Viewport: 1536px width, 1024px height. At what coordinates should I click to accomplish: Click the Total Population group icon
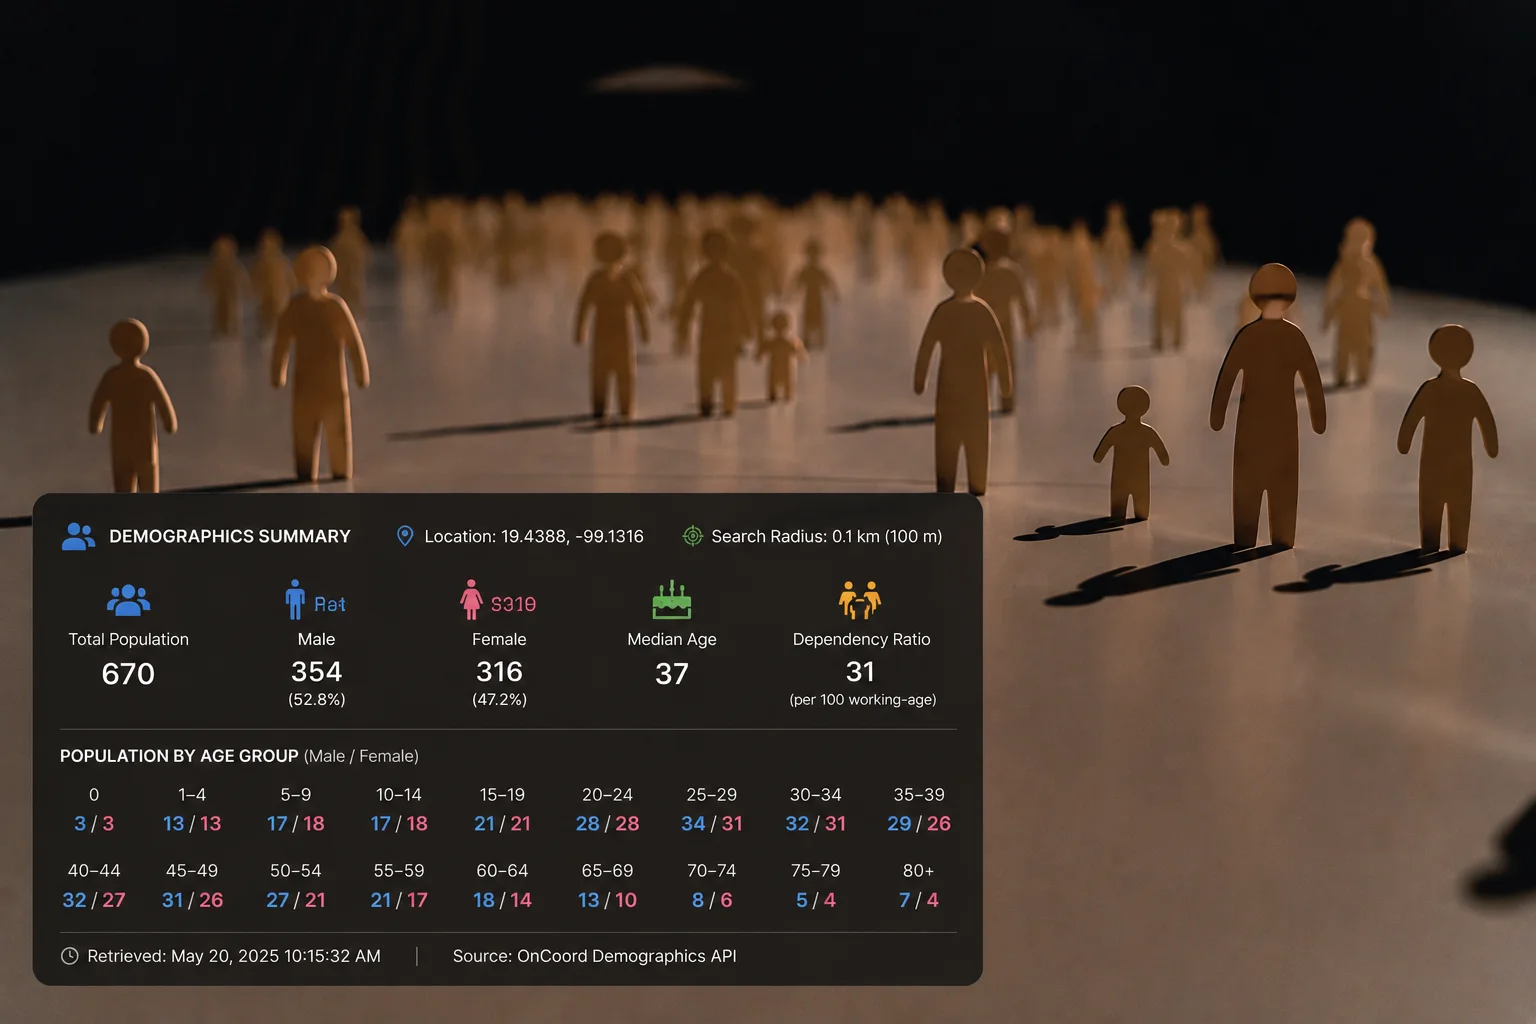click(128, 600)
